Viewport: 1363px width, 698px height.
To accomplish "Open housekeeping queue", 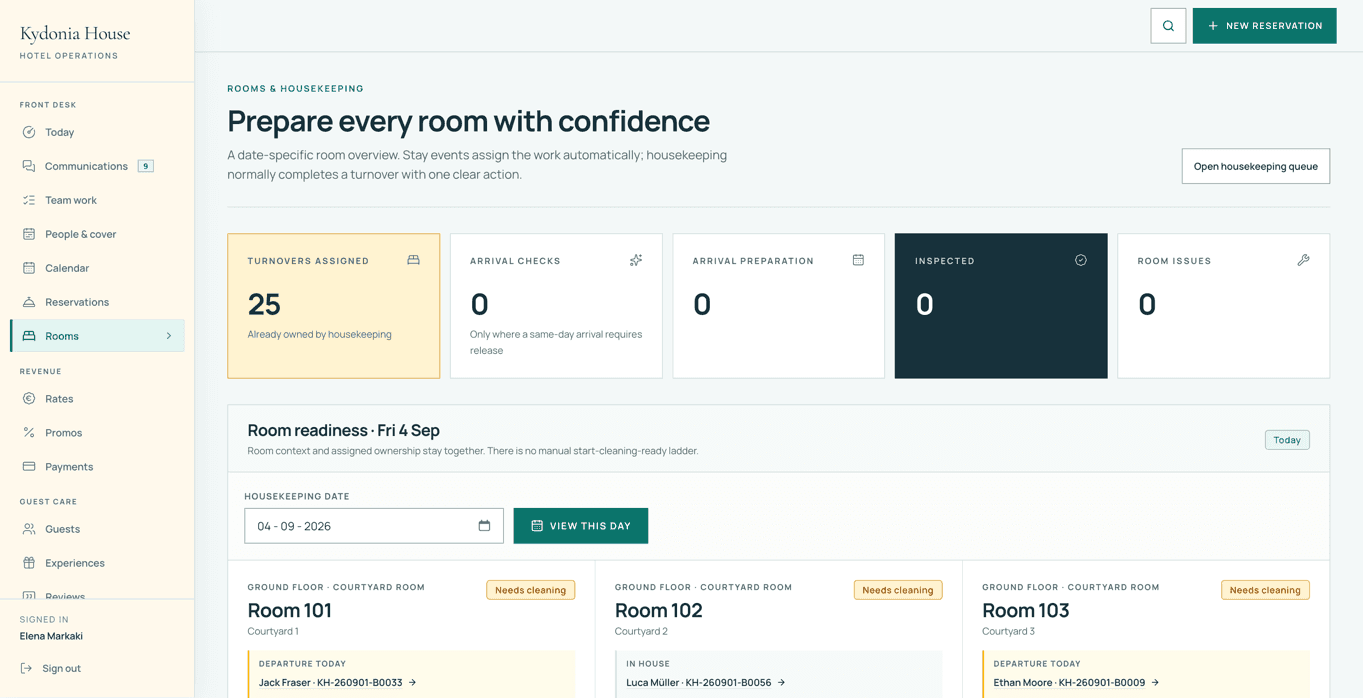I will pos(1255,166).
